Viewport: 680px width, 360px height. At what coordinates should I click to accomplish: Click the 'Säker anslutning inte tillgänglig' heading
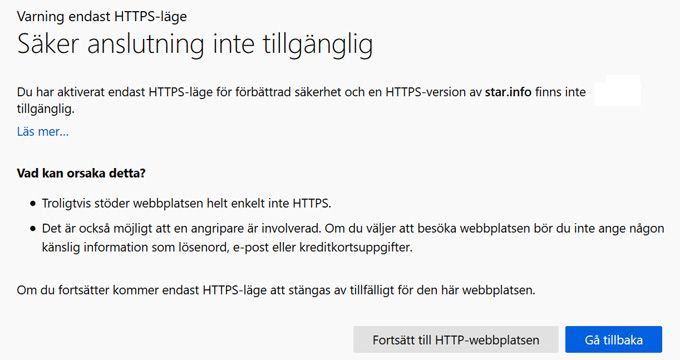coord(195,45)
